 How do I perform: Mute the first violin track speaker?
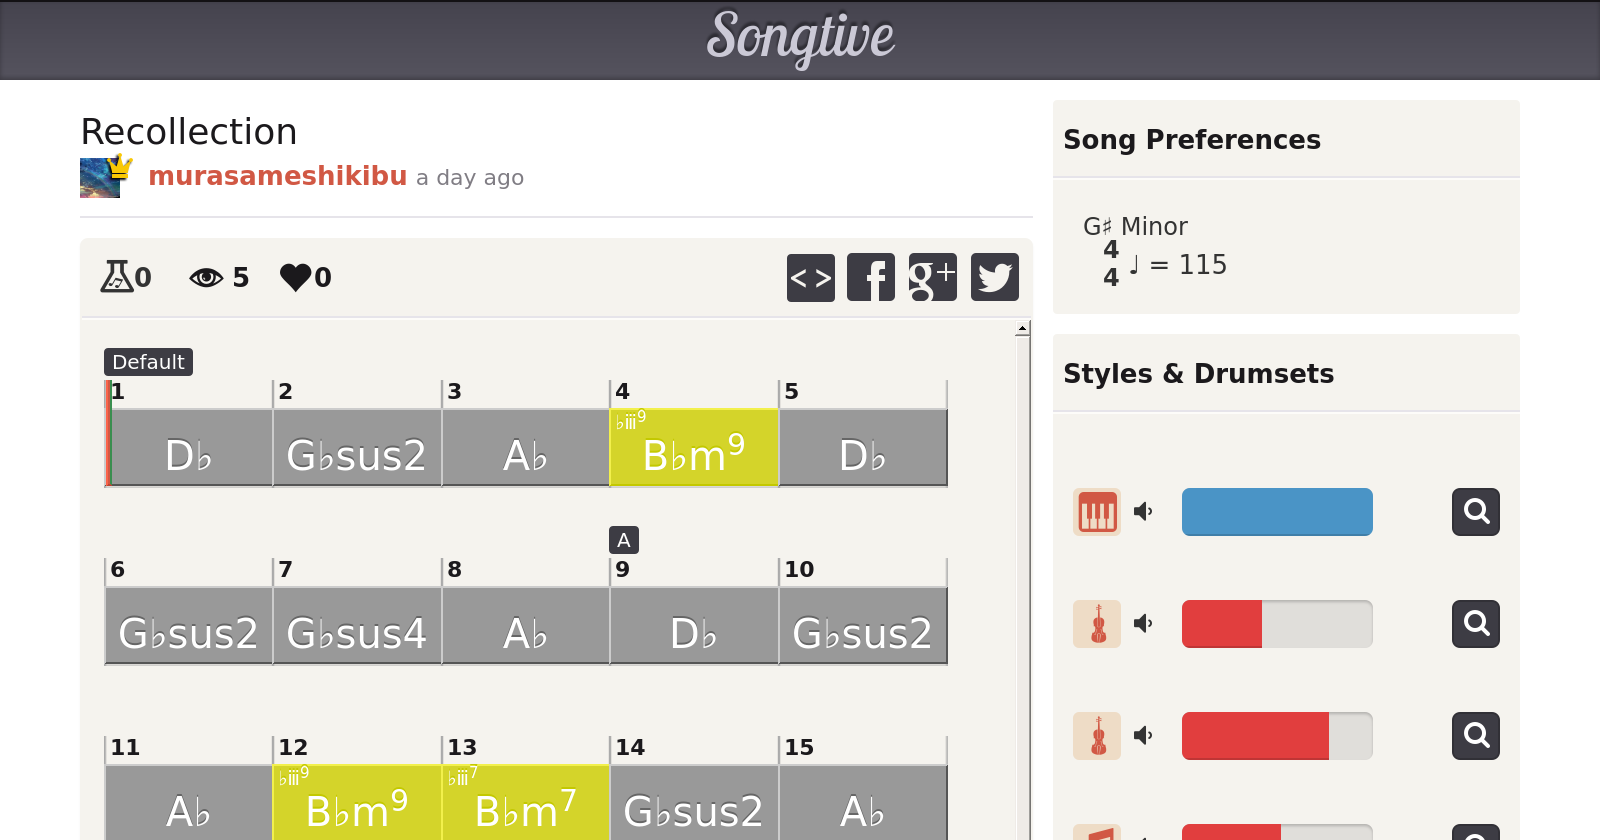click(1143, 624)
